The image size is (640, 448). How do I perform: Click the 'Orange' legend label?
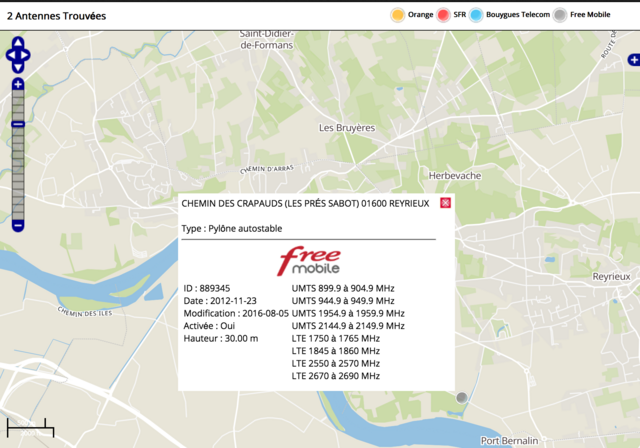click(420, 15)
